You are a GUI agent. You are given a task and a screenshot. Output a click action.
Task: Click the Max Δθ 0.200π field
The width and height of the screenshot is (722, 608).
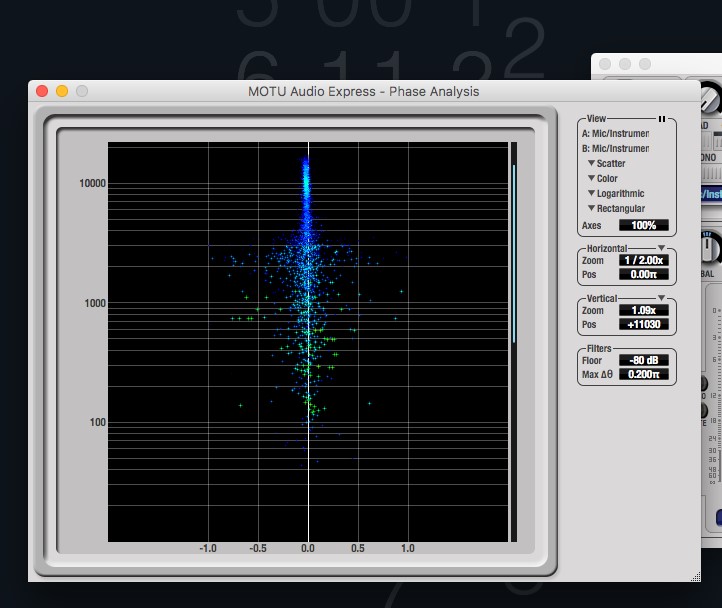pos(643,374)
